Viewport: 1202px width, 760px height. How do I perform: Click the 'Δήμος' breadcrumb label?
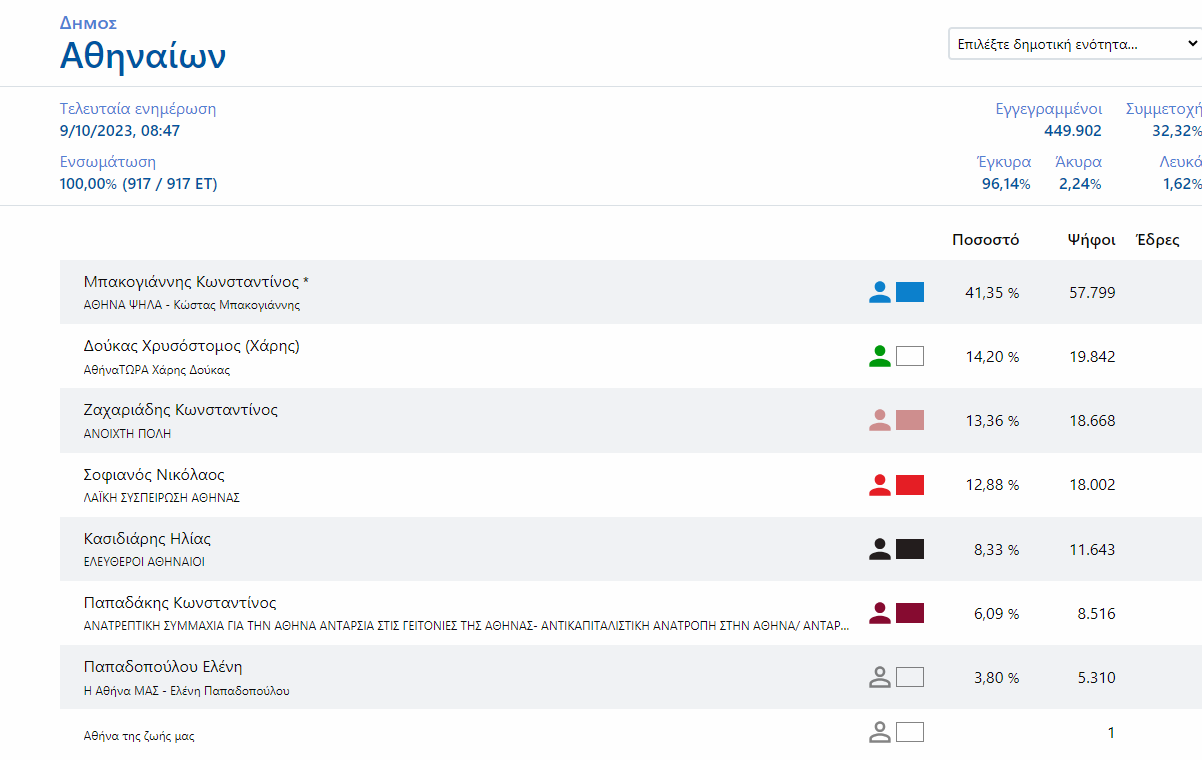(x=88, y=22)
